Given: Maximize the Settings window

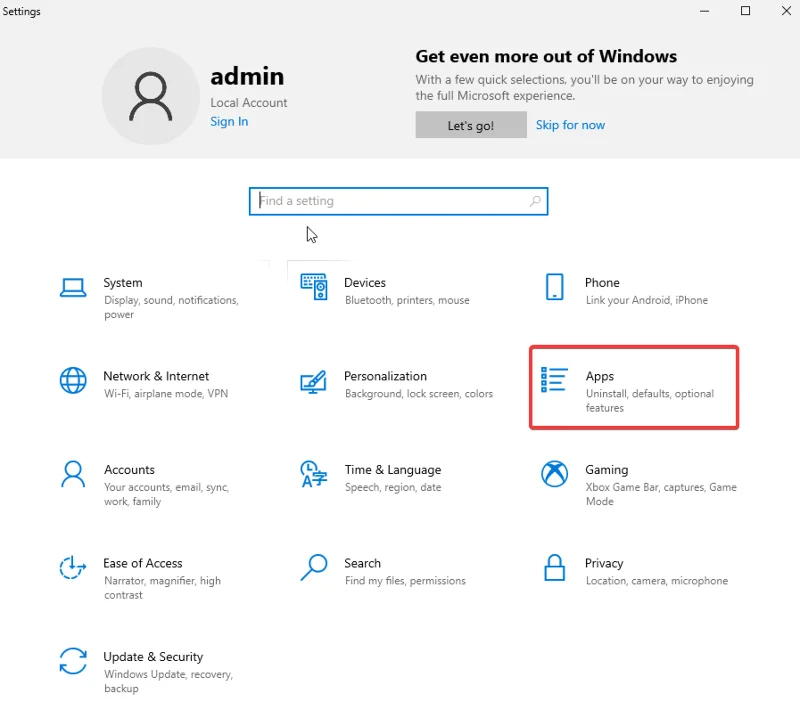Looking at the screenshot, I should pyautogui.click(x=745, y=11).
